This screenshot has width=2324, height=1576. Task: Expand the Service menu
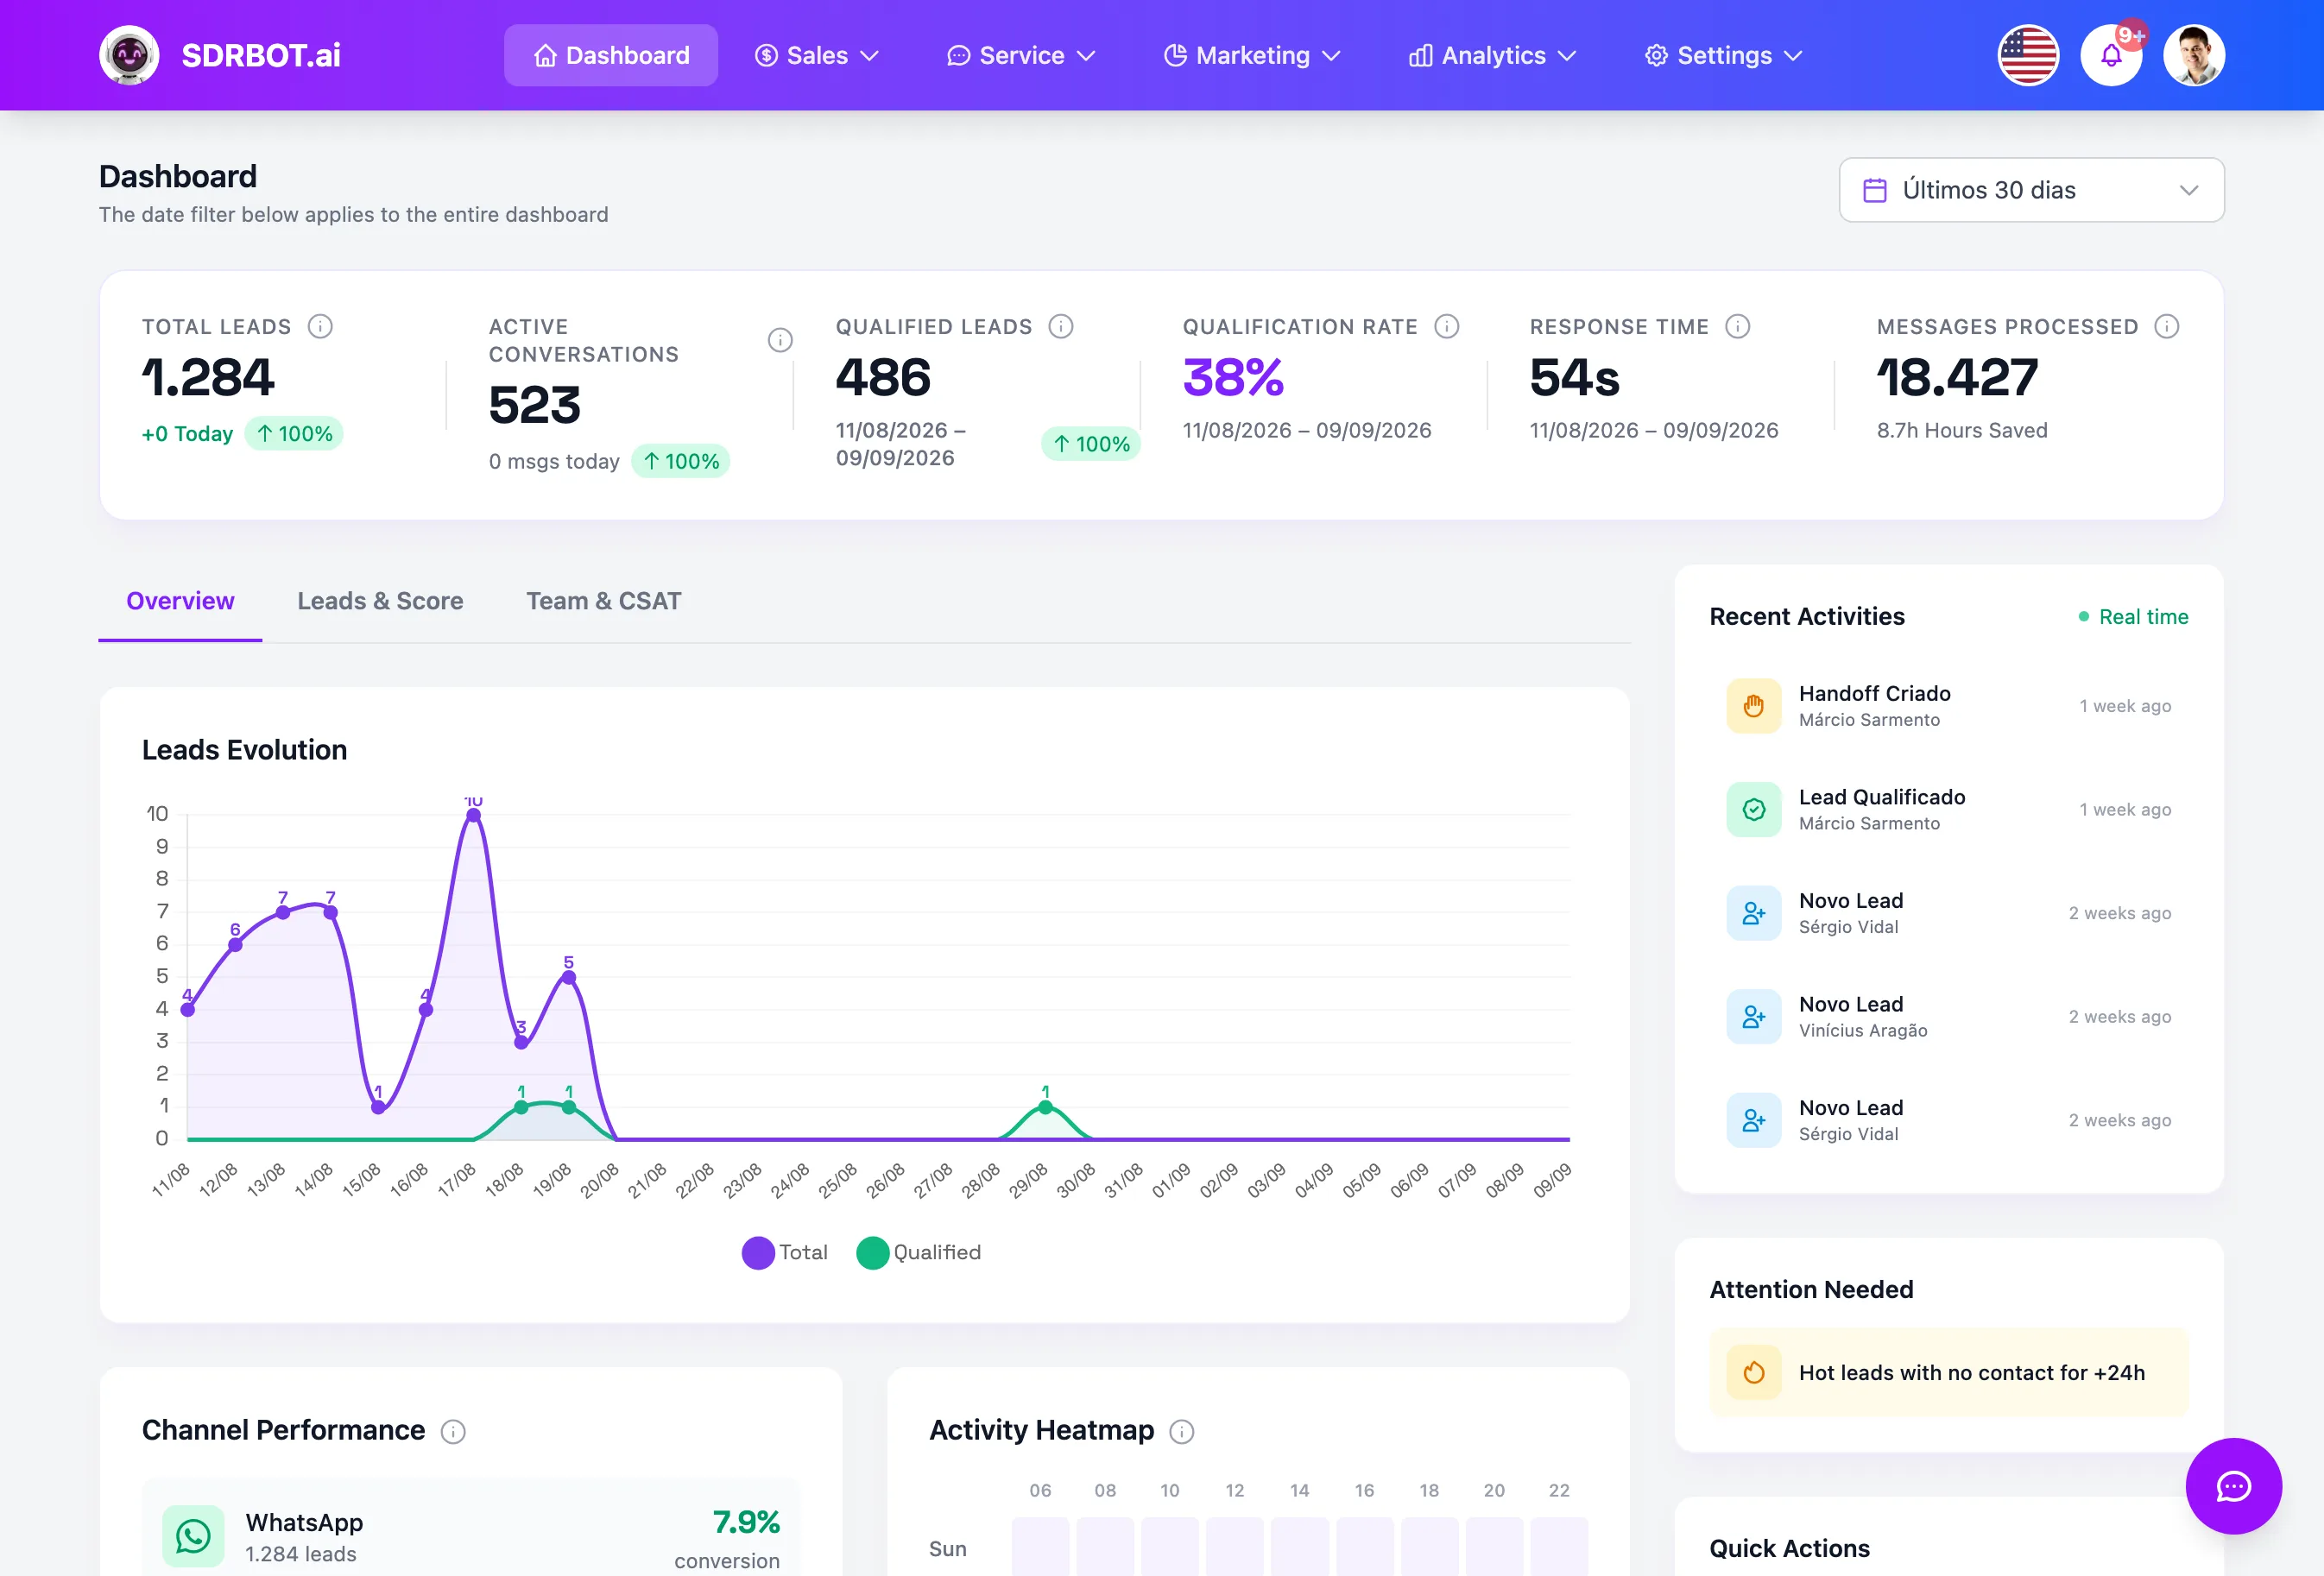tap(1021, 55)
